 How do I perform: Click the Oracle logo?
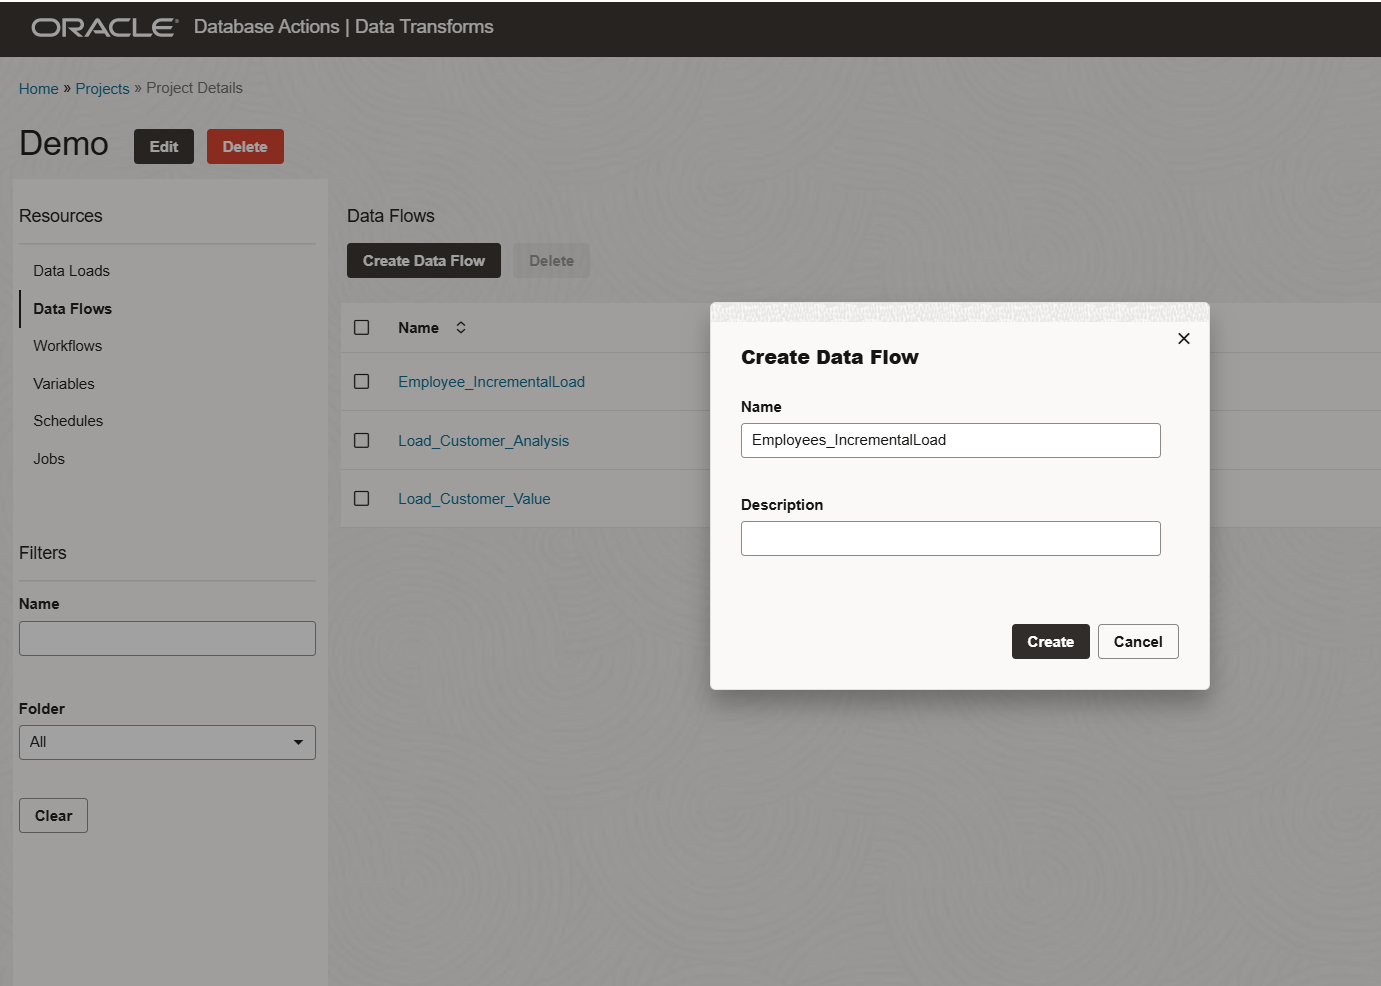tap(104, 27)
